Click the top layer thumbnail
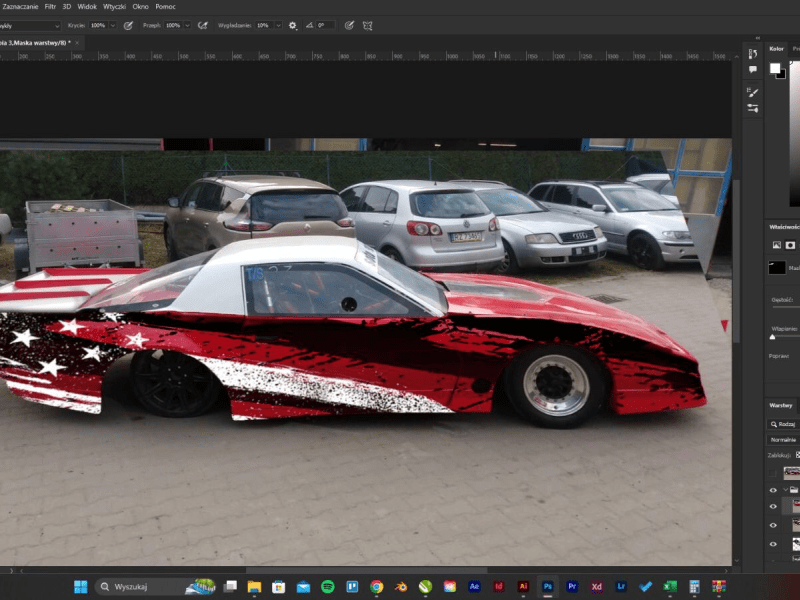This screenshot has width=800, height=600. 792,473
